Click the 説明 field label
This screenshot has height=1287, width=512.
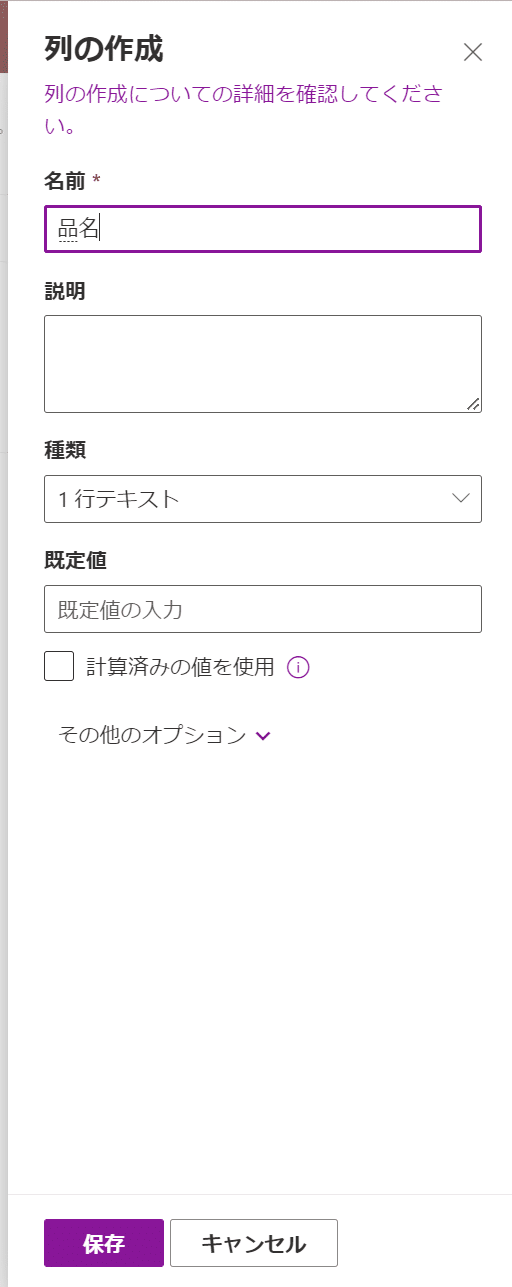pos(65,291)
